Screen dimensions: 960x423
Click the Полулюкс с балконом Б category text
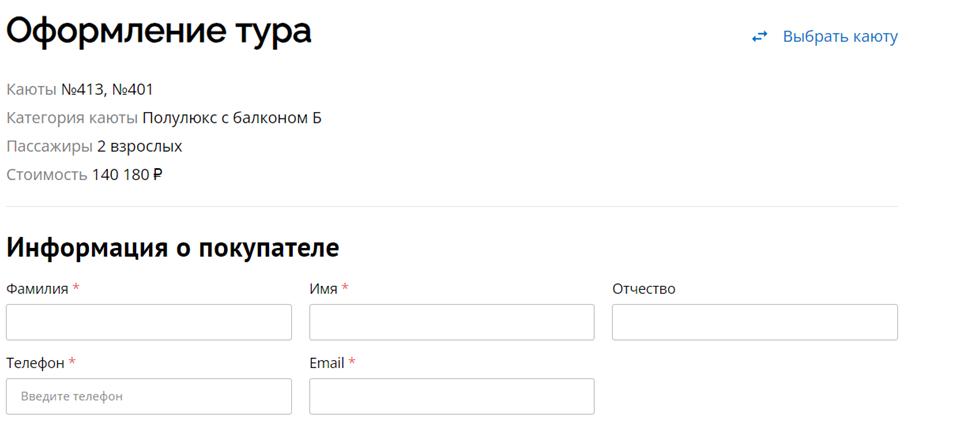(232, 118)
